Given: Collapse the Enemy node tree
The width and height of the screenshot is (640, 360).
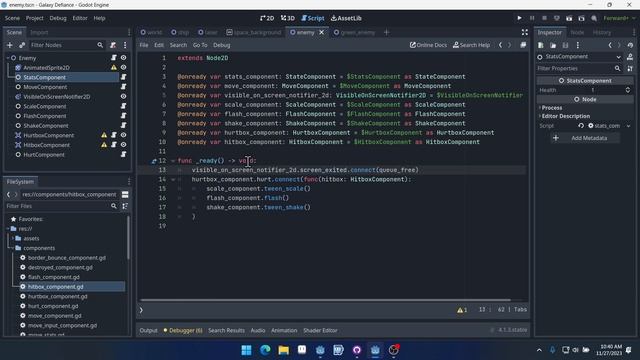Looking at the screenshot, I should tap(8, 58).
